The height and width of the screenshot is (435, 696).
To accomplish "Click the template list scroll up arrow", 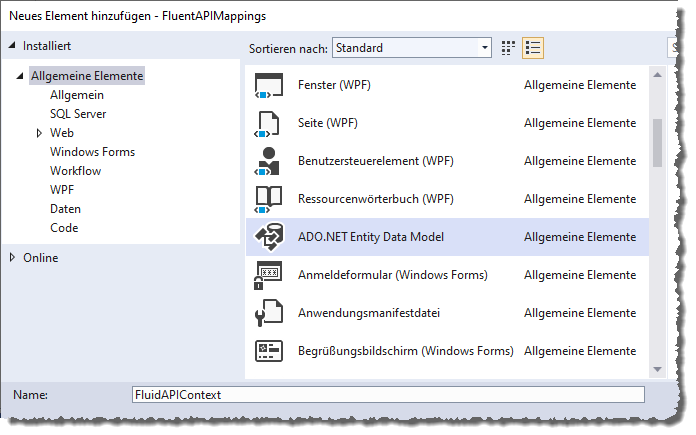I will click(657, 75).
